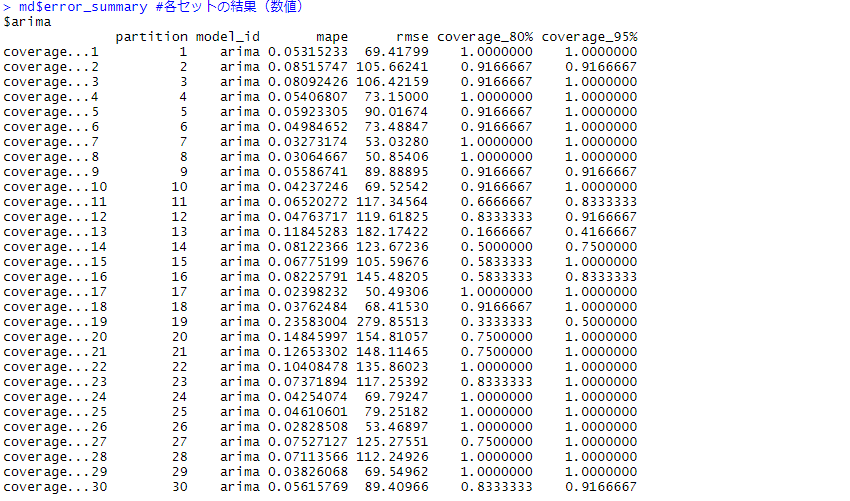
Task: Click mape value 0.14845997
Action: coord(308,337)
